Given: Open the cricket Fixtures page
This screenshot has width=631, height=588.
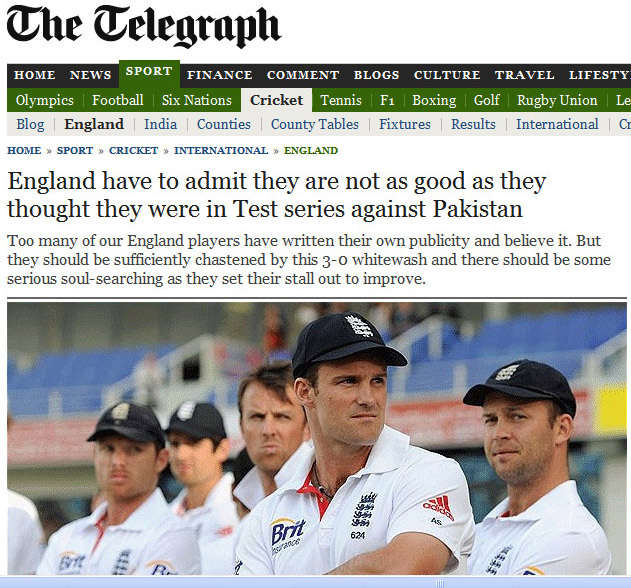Looking at the screenshot, I should 405,124.
